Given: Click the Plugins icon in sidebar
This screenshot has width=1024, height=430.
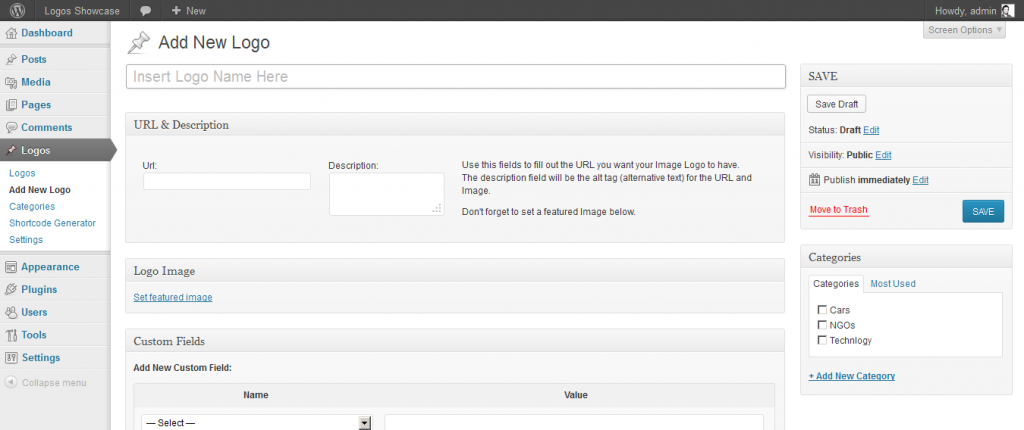Looking at the screenshot, I should [x=11, y=290].
